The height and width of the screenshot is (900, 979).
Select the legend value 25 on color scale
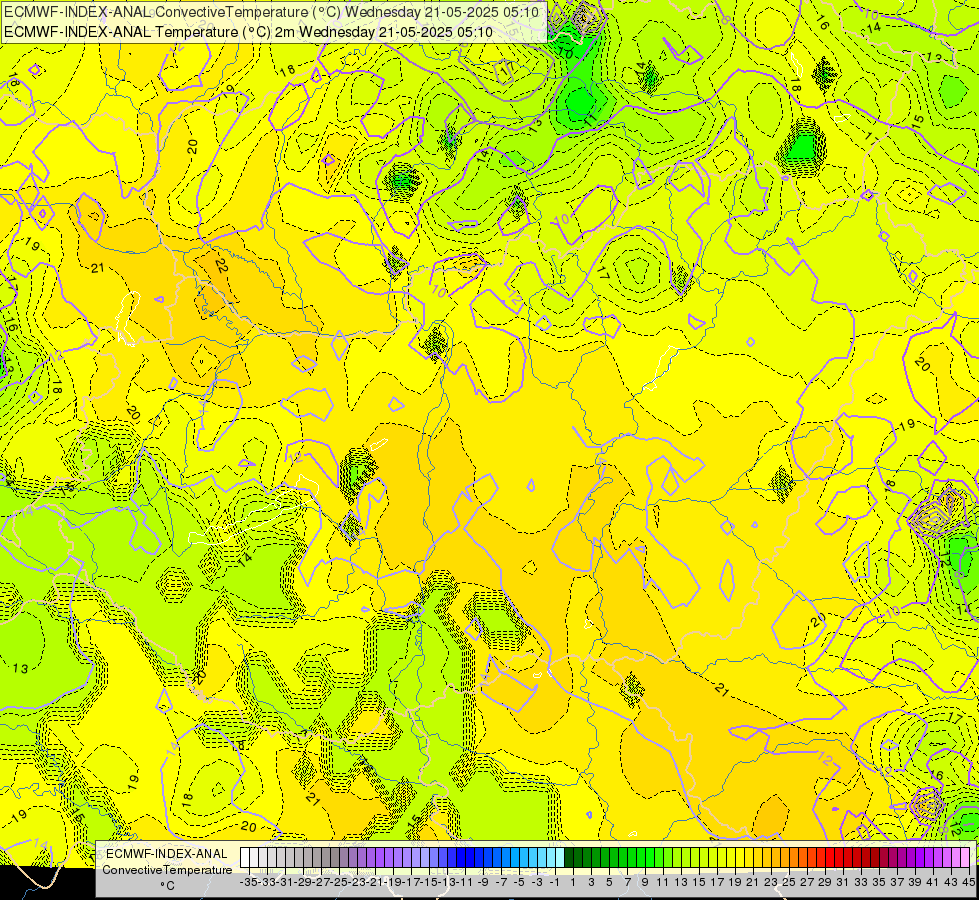tap(789, 883)
